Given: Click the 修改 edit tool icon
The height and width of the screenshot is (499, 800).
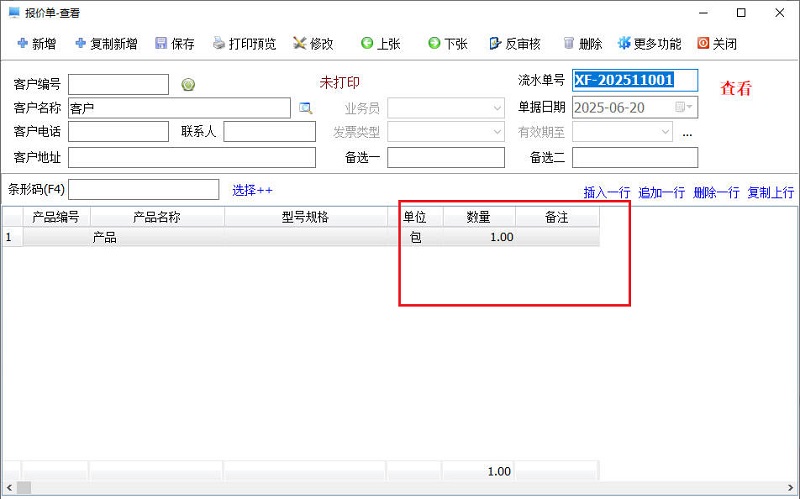Looking at the screenshot, I should (x=299, y=43).
